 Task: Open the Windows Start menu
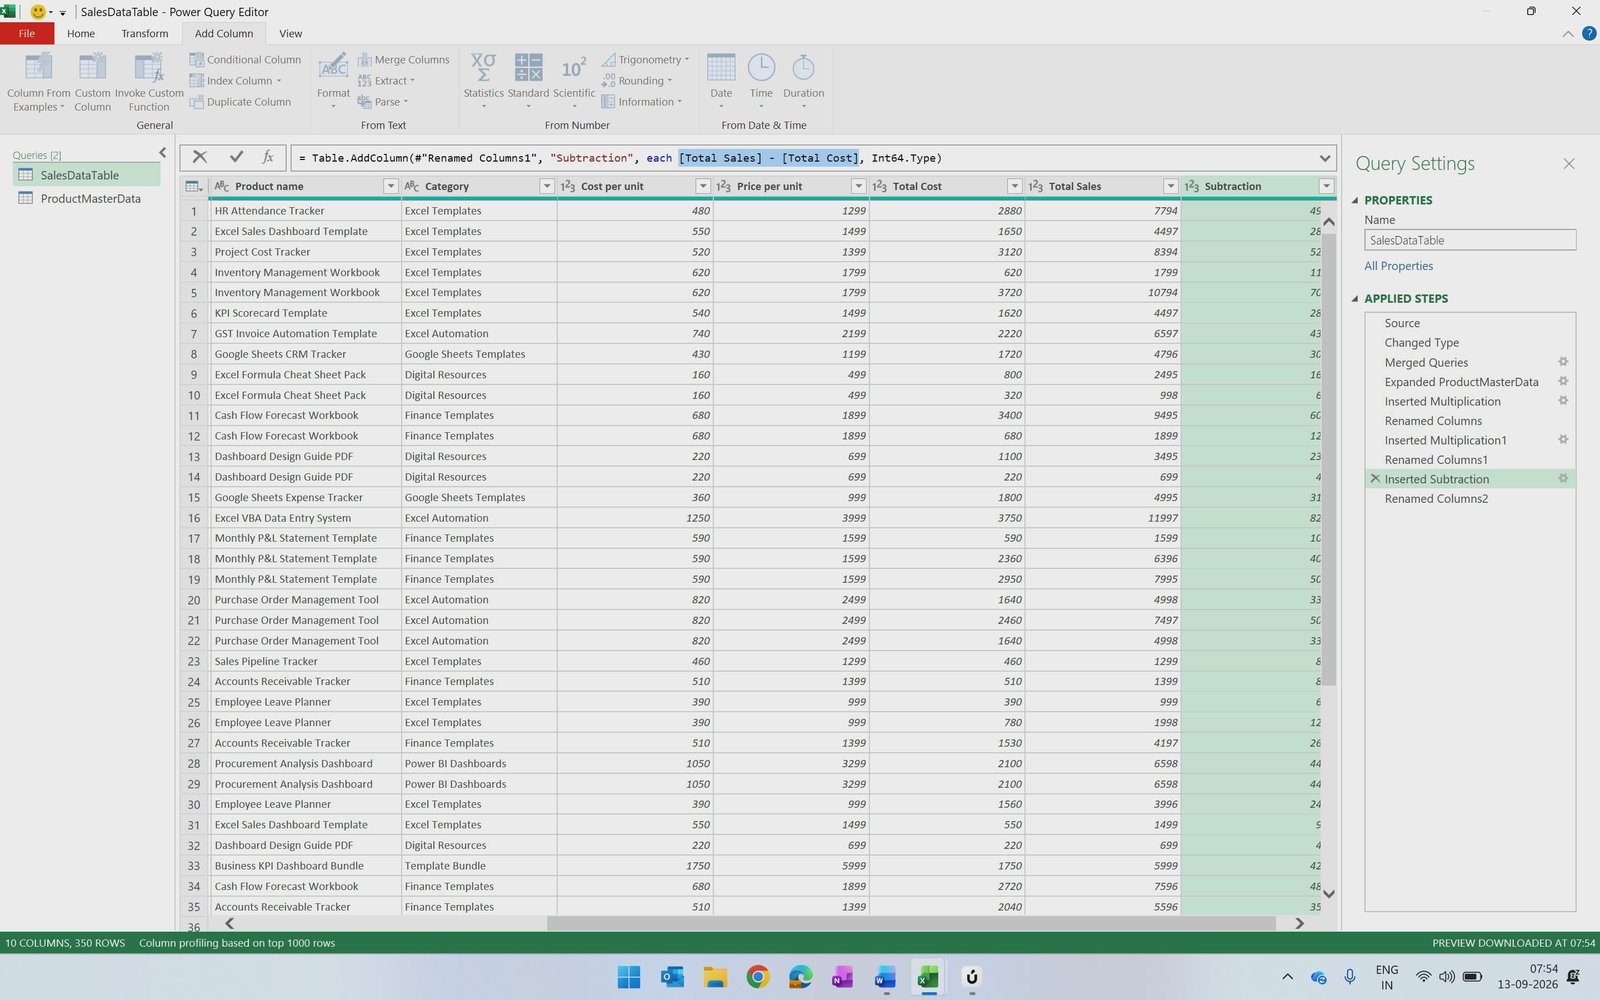point(628,977)
